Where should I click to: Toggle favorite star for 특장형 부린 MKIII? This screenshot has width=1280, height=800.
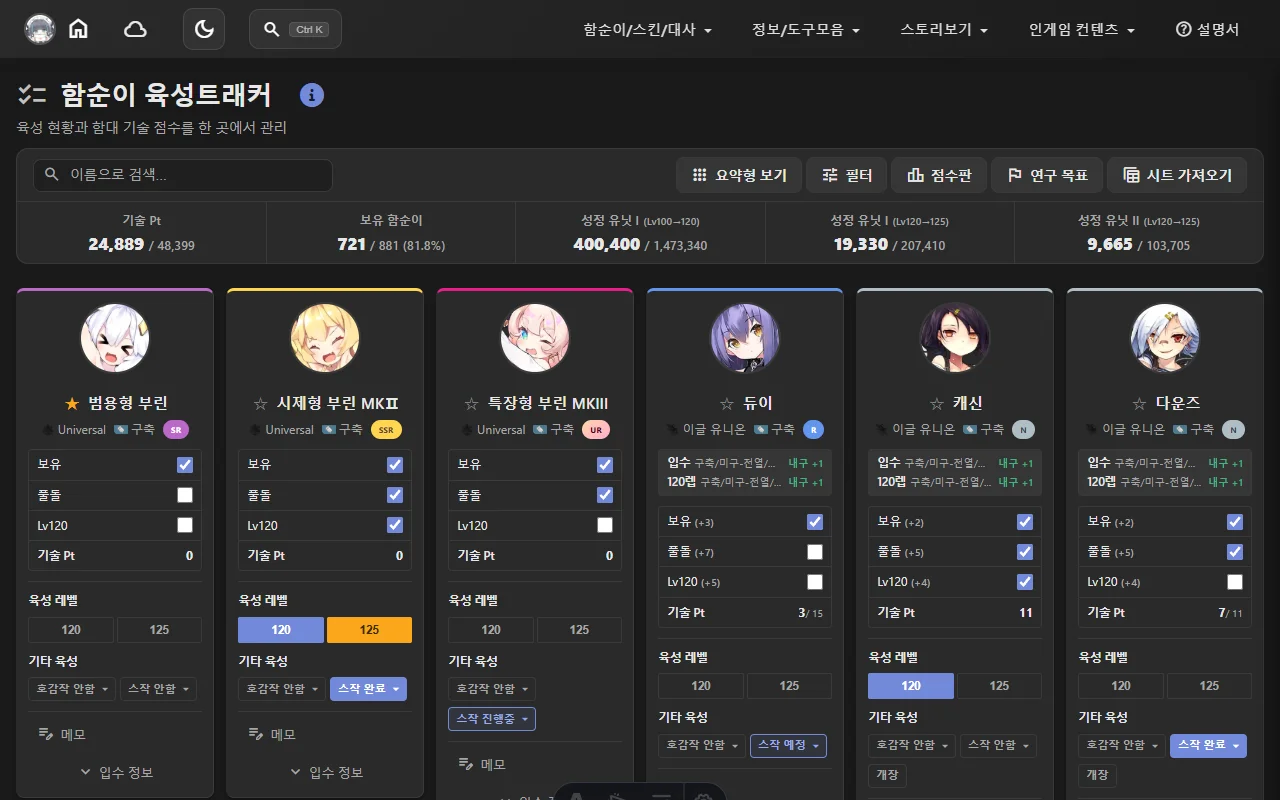tap(471, 403)
